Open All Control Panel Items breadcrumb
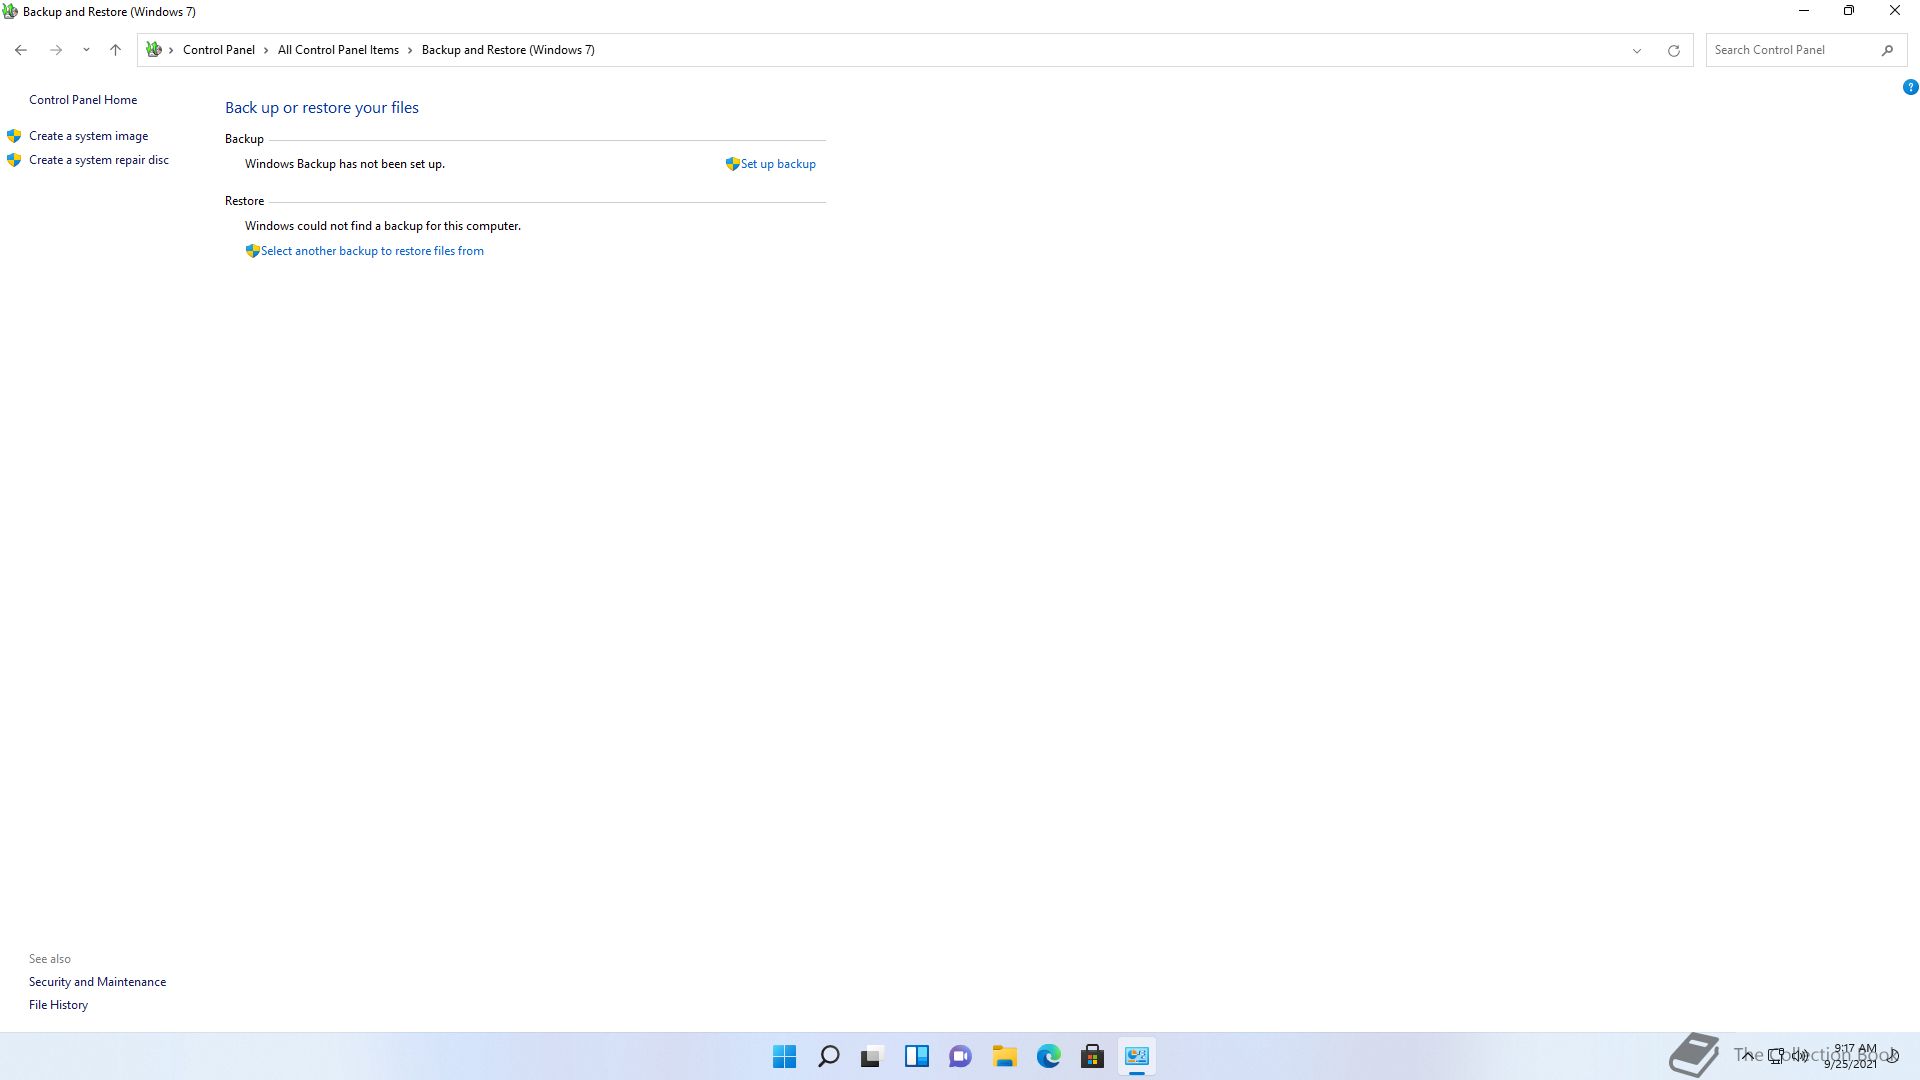The image size is (1920, 1080). click(x=338, y=50)
